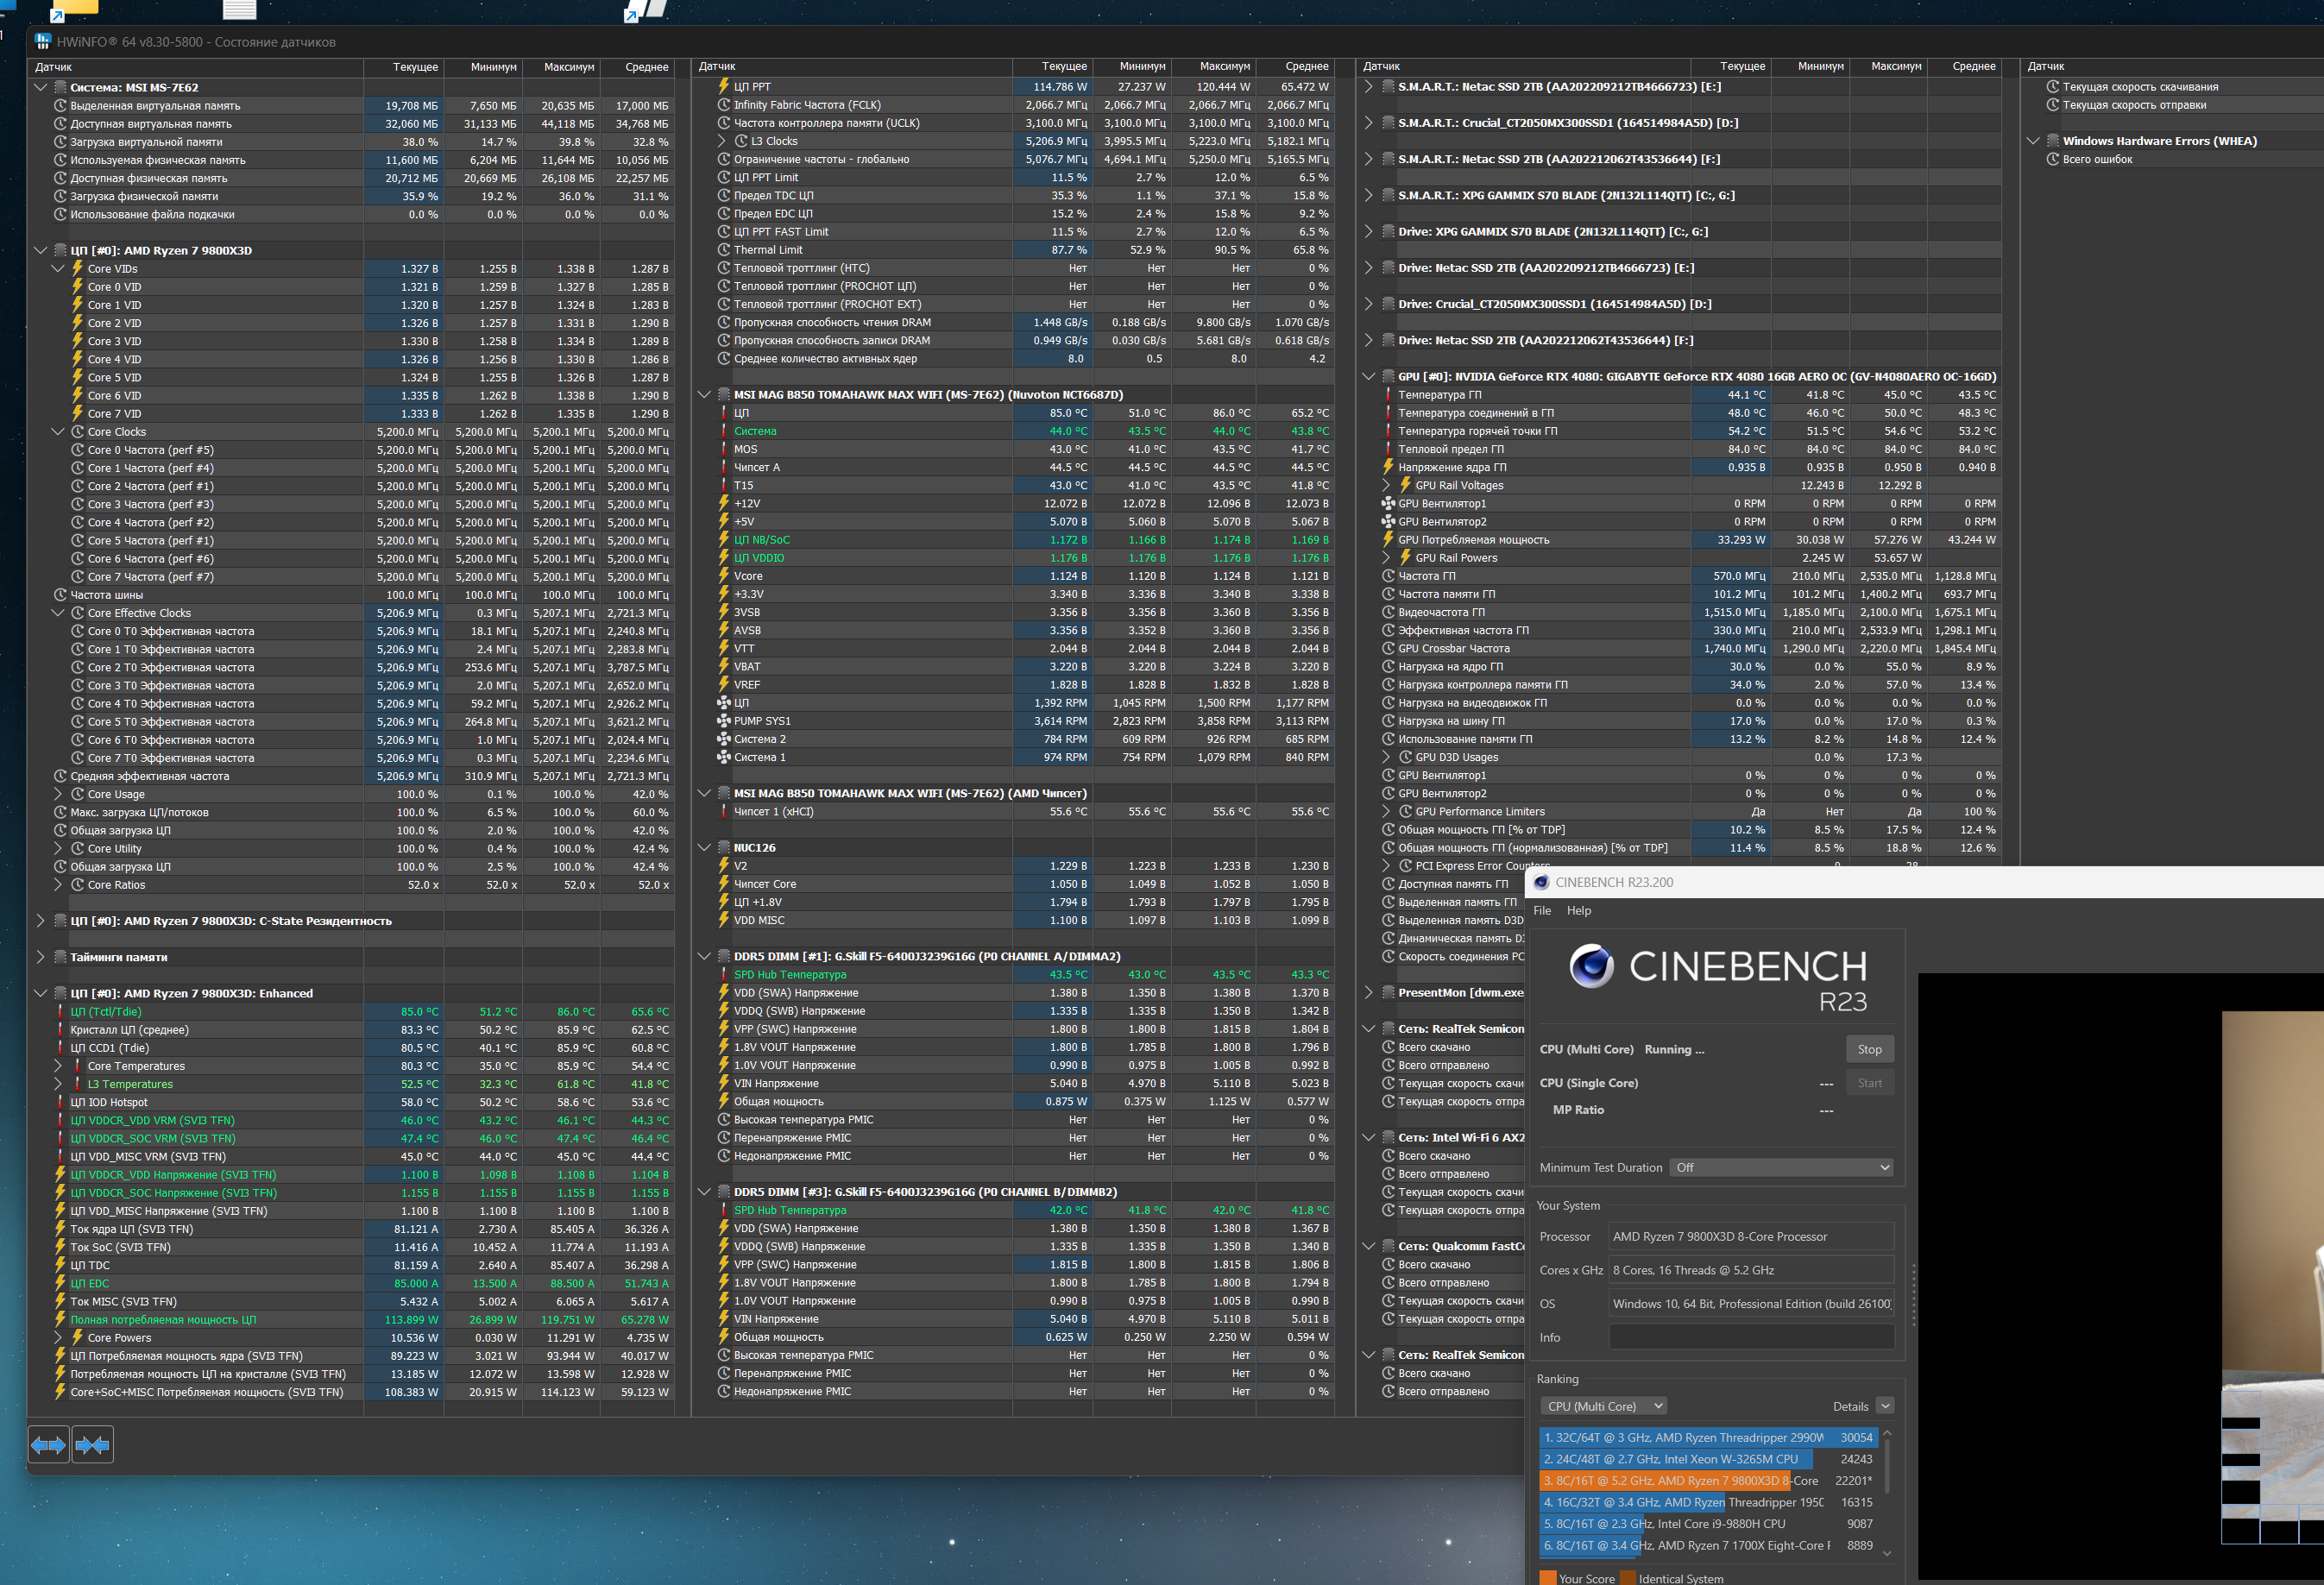
Task: Click the Cinebench logo icon in title bar
Action: coord(1541,882)
